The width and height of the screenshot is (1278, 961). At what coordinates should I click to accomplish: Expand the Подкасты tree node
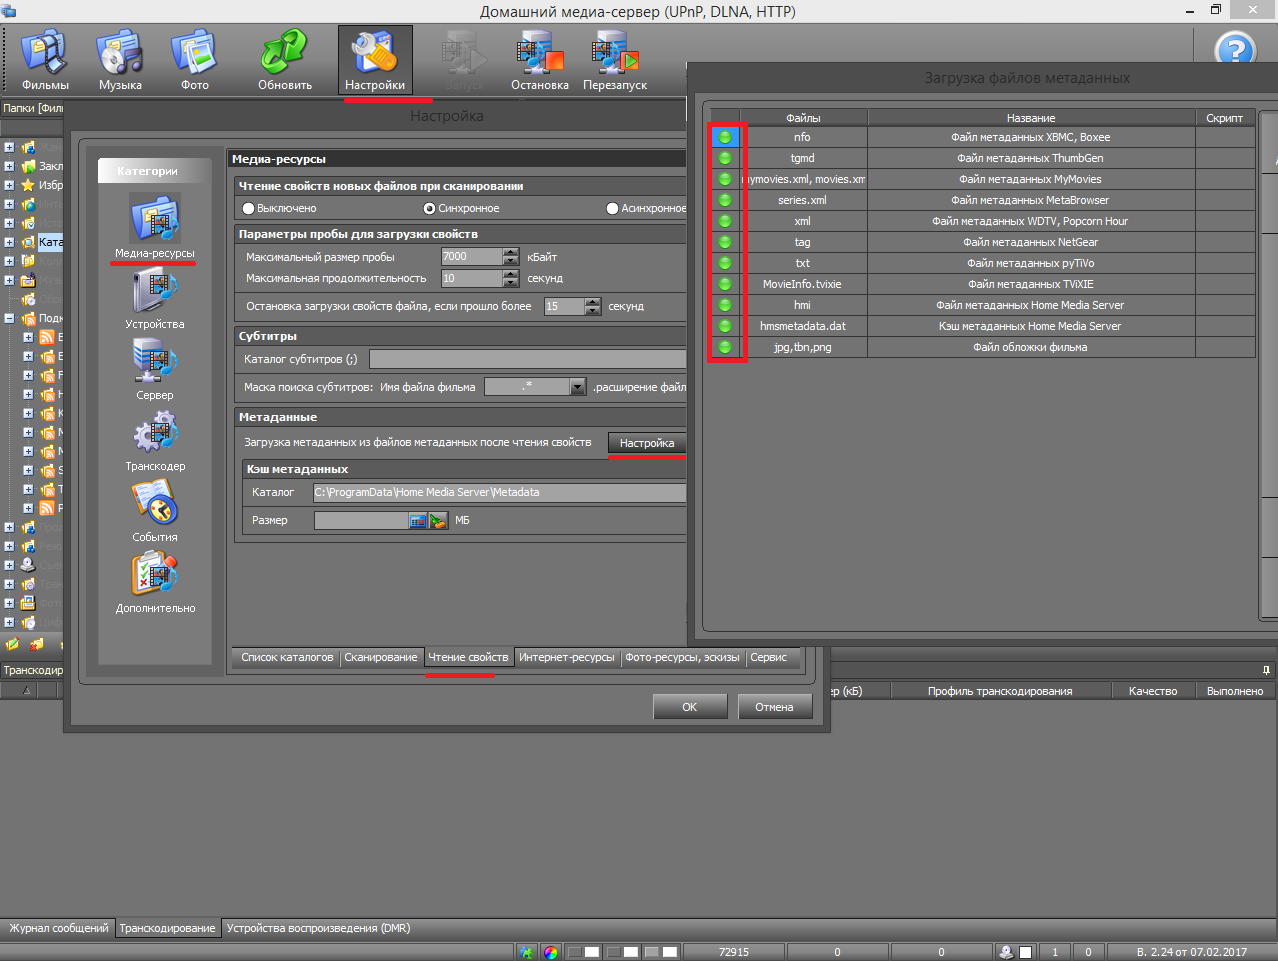coord(9,319)
